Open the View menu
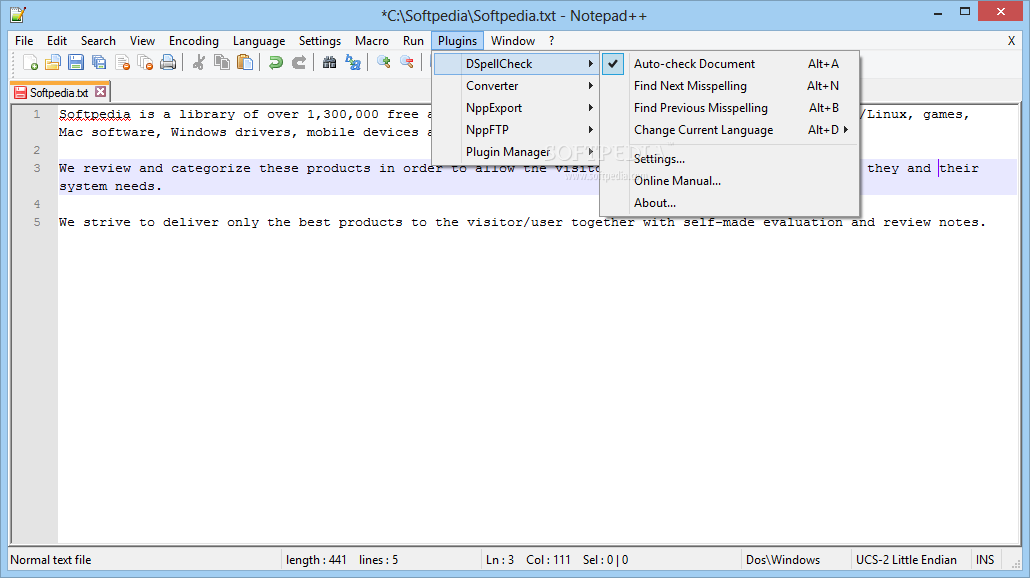The image size is (1030, 578). (x=143, y=41)
